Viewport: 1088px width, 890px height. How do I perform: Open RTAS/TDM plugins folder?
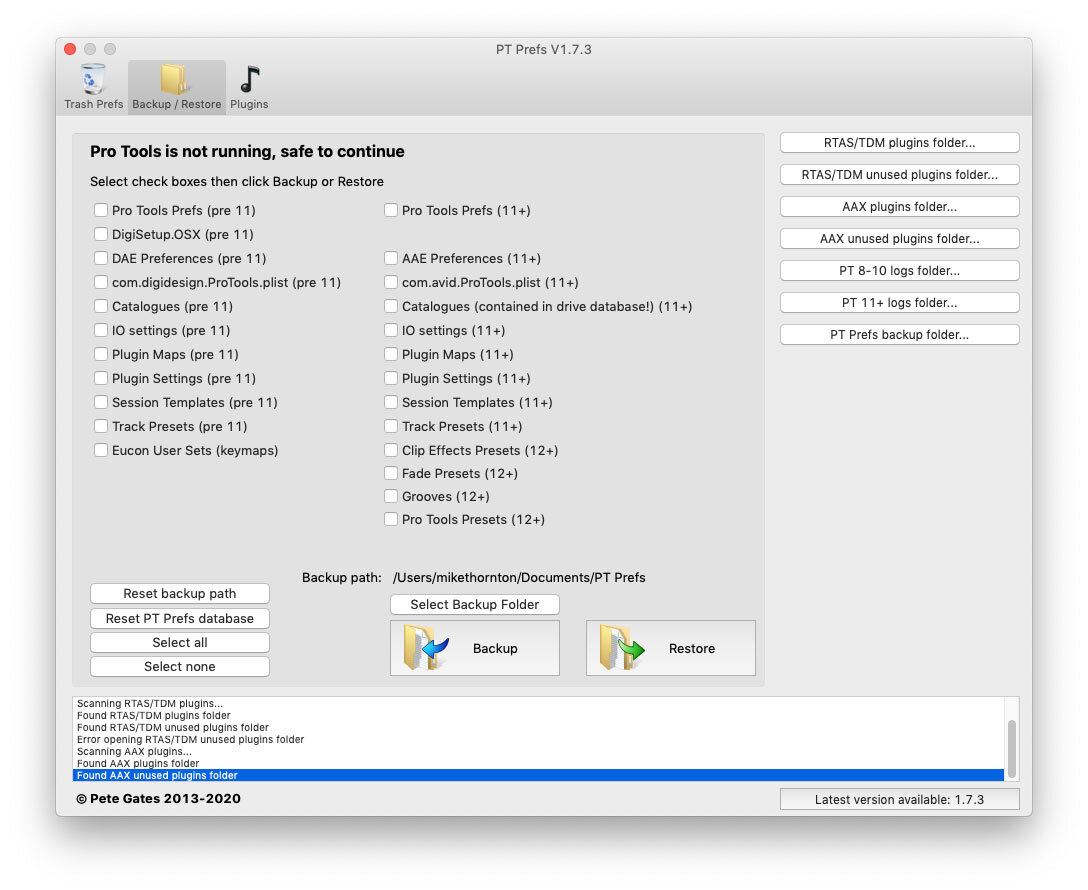(x=899, y=142)
